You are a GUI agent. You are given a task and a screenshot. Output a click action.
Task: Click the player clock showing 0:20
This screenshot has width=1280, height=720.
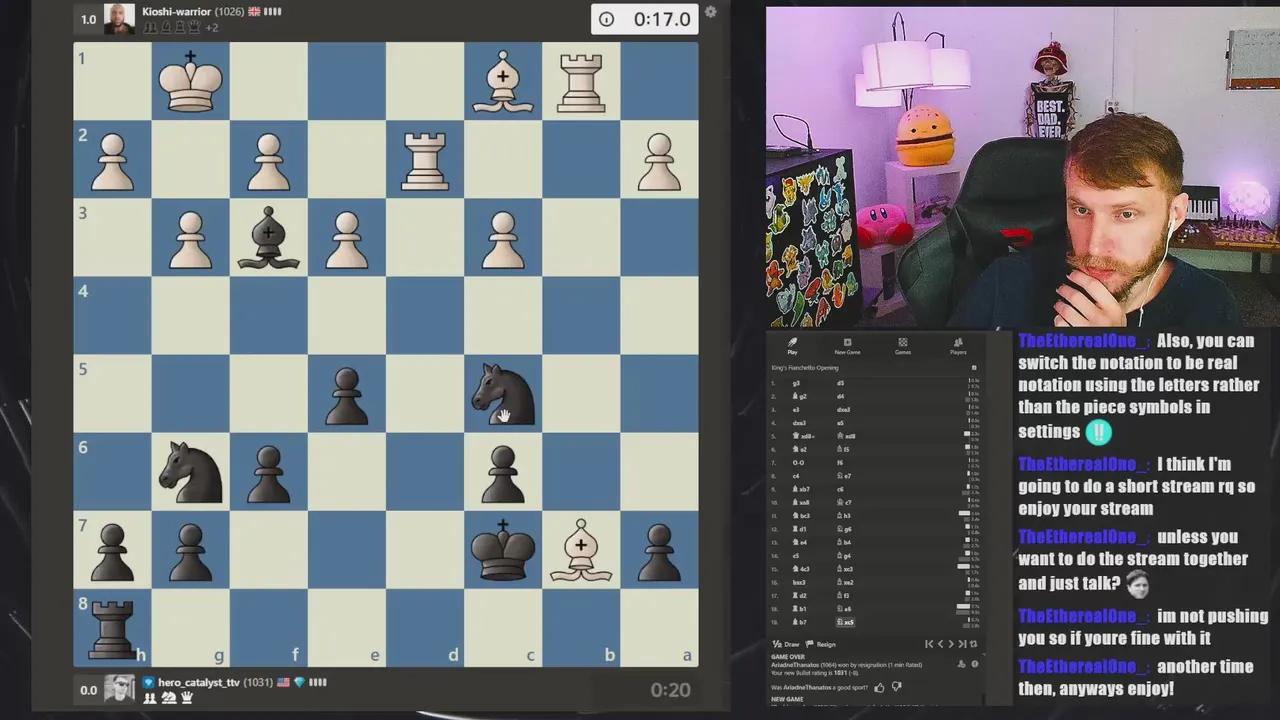pos(670,690)
